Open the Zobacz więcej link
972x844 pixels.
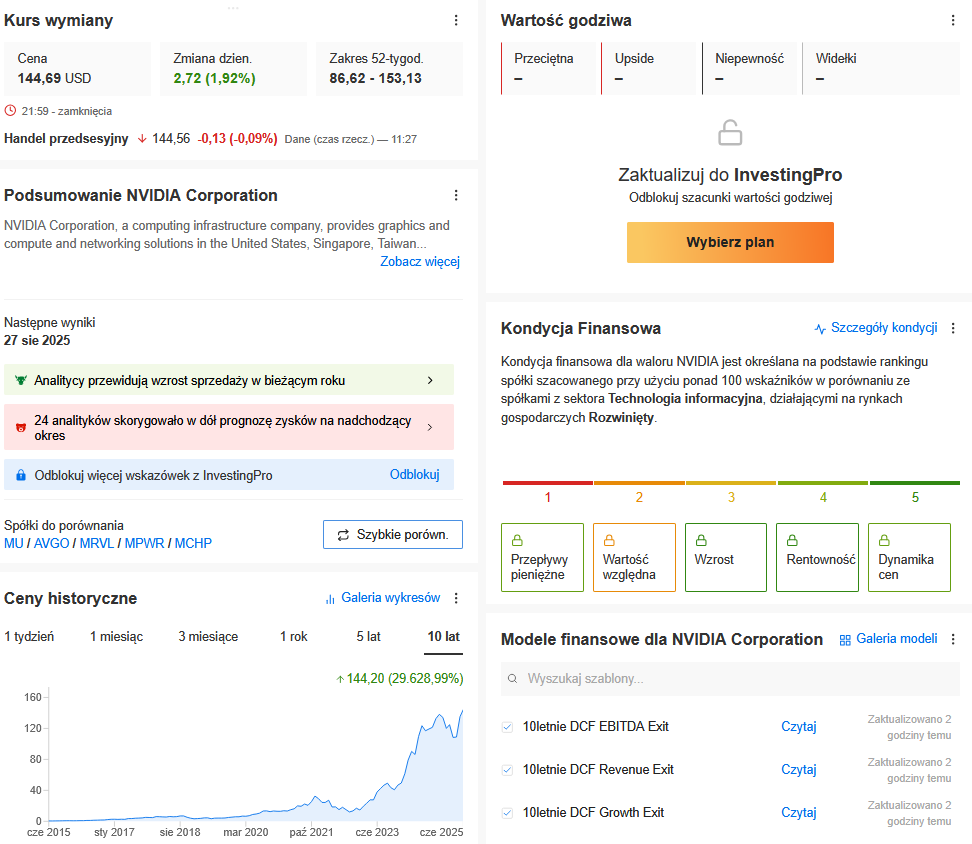click(420, 262)
